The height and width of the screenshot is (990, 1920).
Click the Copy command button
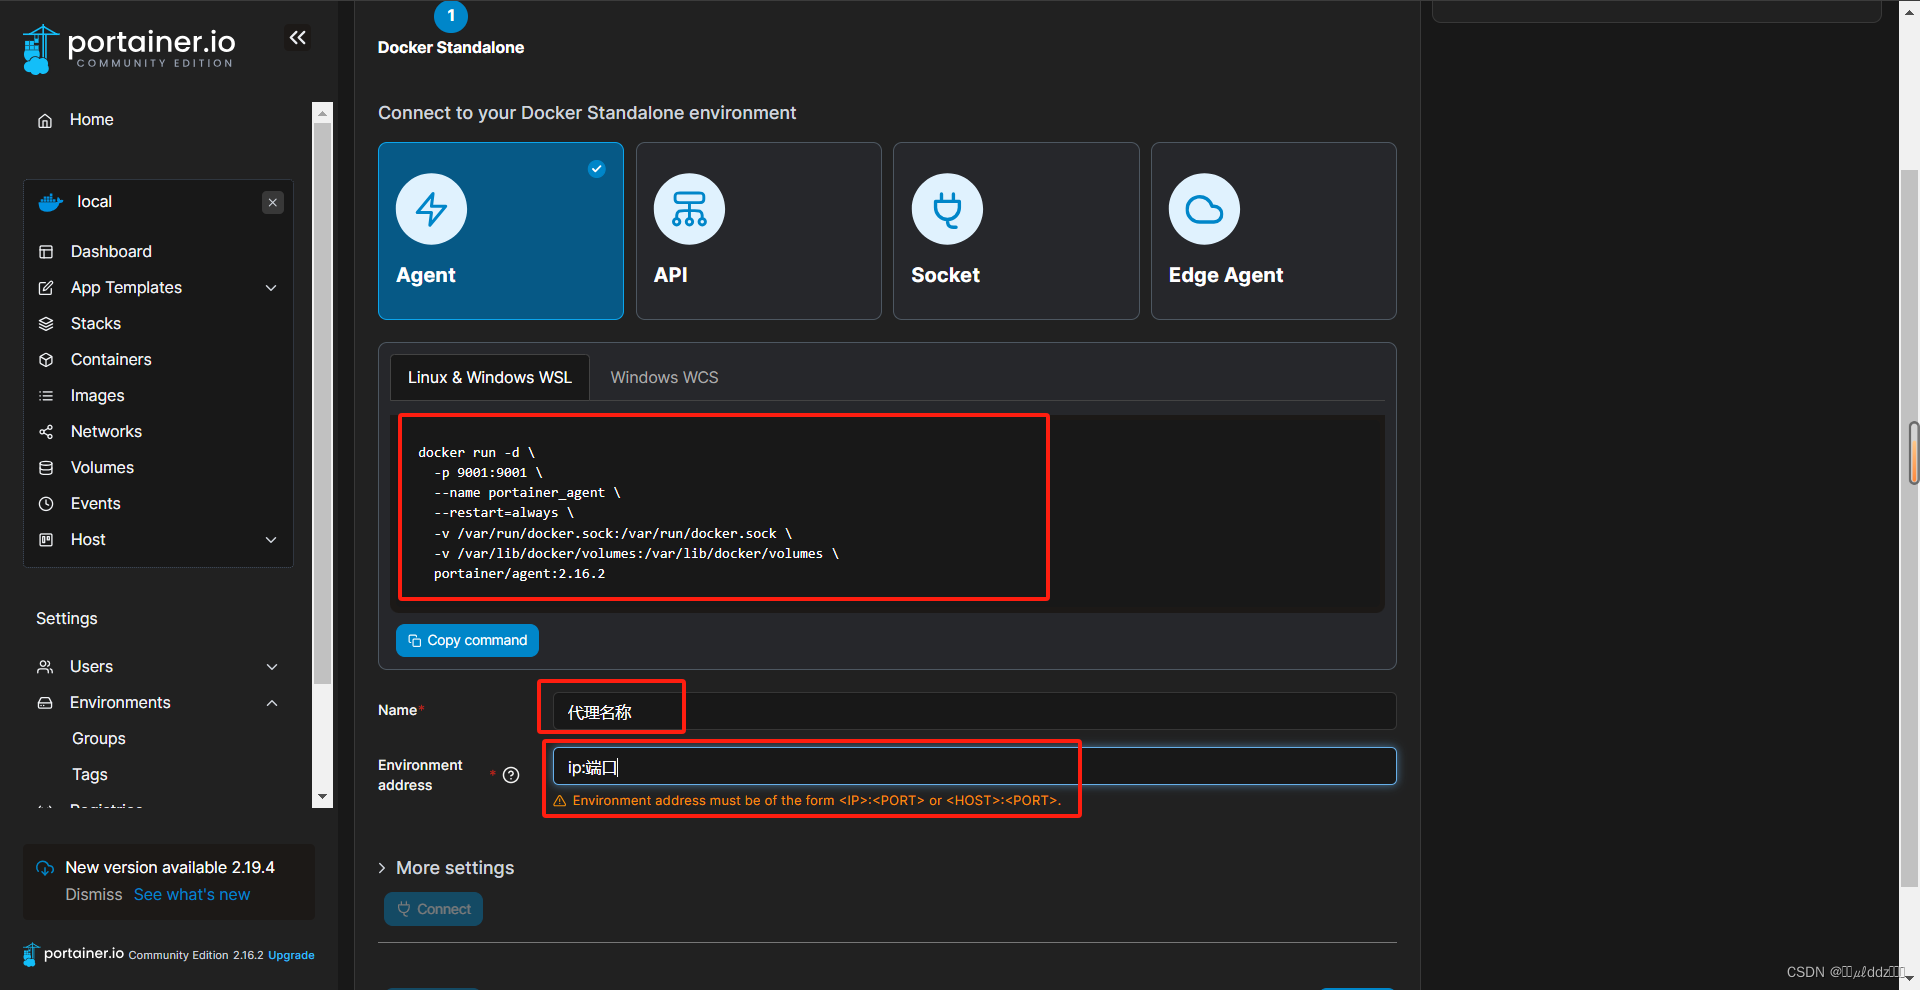click(x=467, y=641)
